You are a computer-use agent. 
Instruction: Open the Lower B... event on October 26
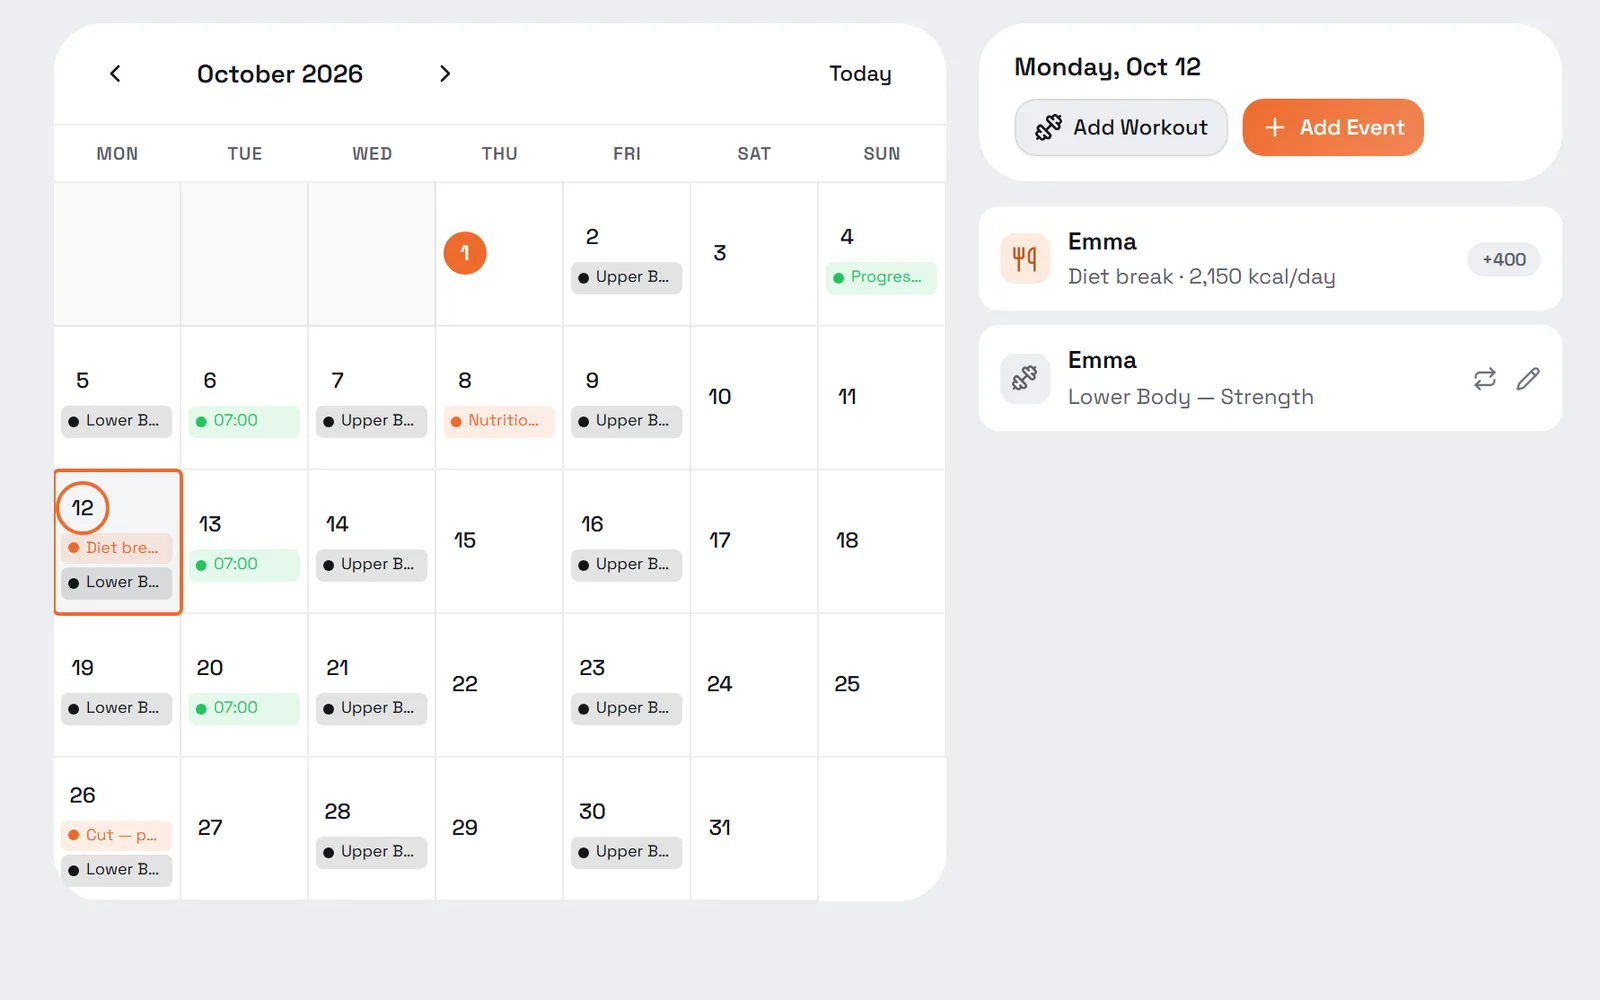point(117,870)
